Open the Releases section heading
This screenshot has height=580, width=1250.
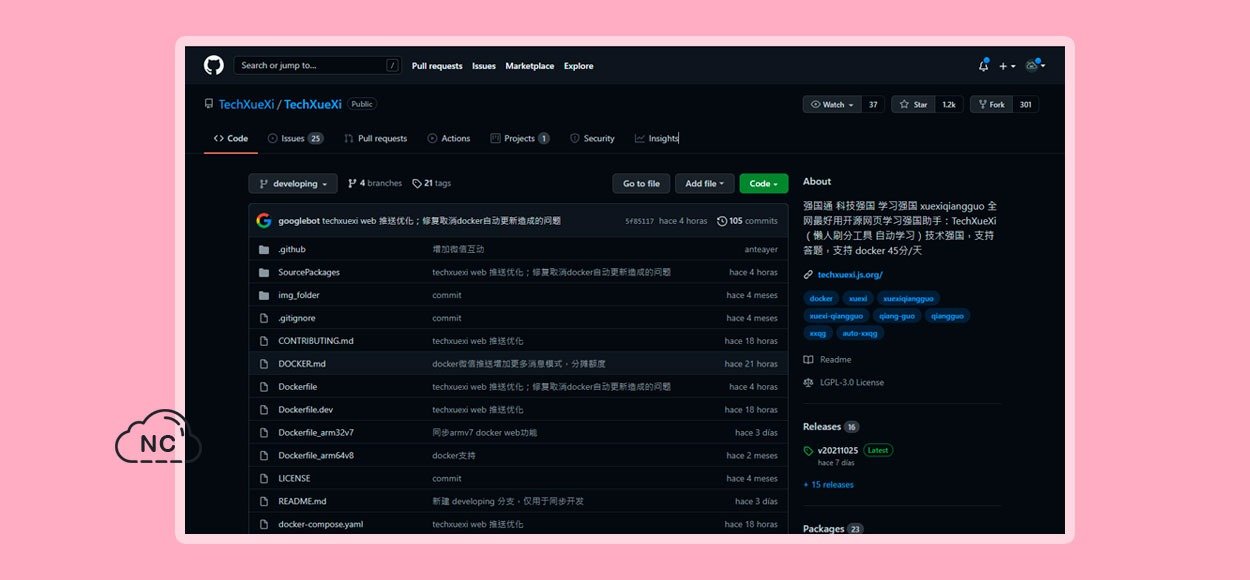point(822,427)
